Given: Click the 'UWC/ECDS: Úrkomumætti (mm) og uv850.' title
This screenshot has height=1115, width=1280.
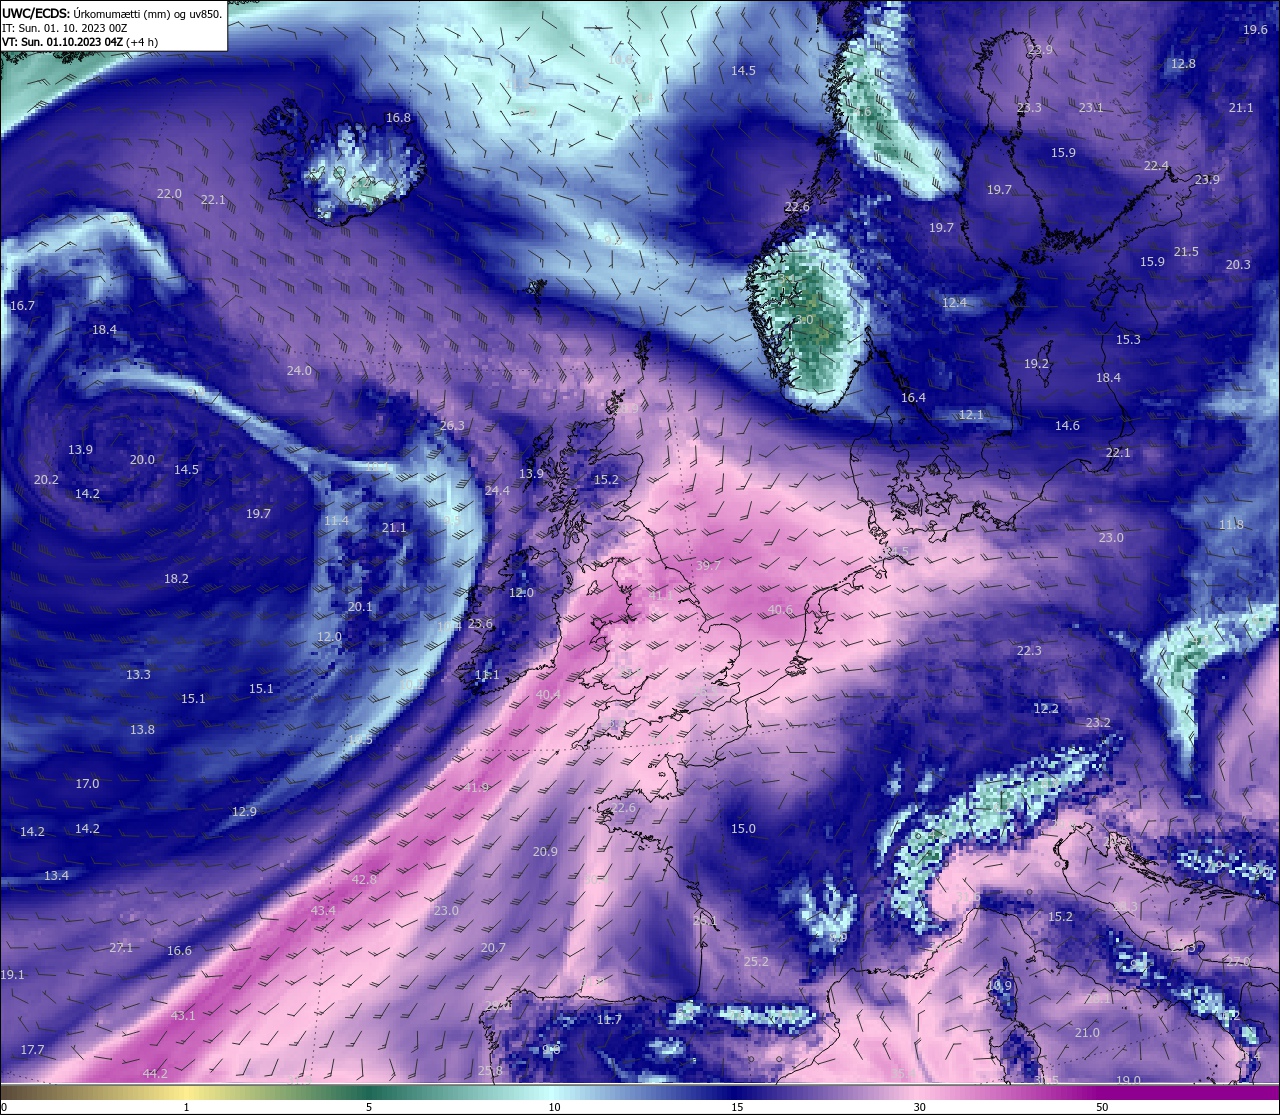Looking at the screenshot, I should 112,13.
